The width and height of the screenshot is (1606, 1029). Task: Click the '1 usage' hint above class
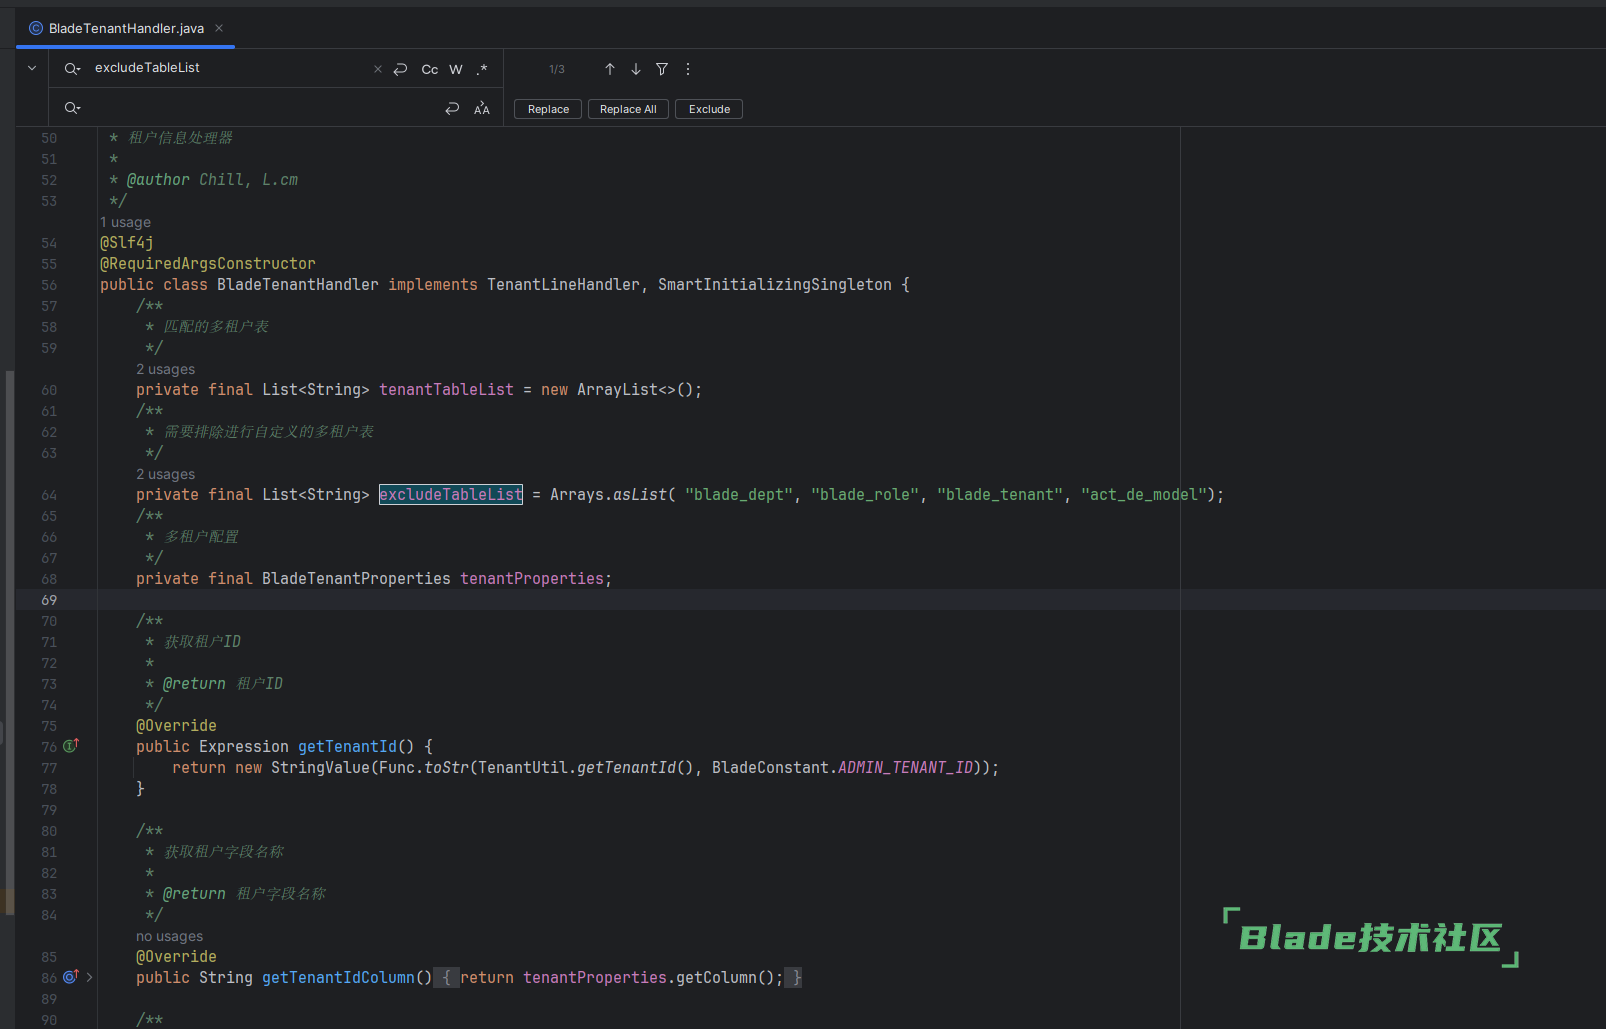tap(126, 222)
